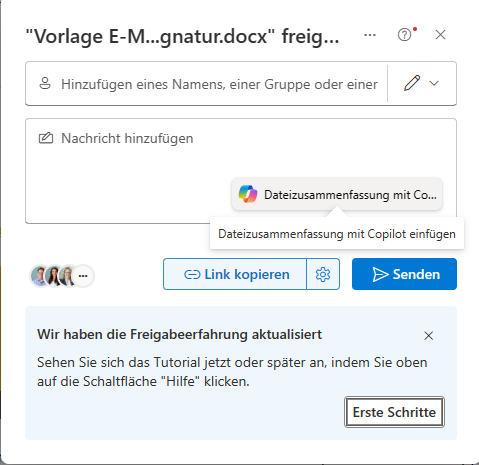Open the more options ellipsis menu
The height and width of the screenshot is (465, 479).
[x=370, y=35]
